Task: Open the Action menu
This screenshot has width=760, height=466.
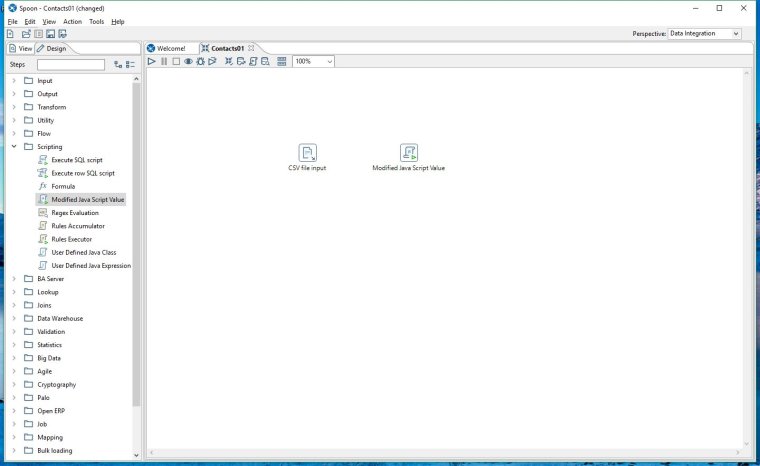Action: (72, 21)
